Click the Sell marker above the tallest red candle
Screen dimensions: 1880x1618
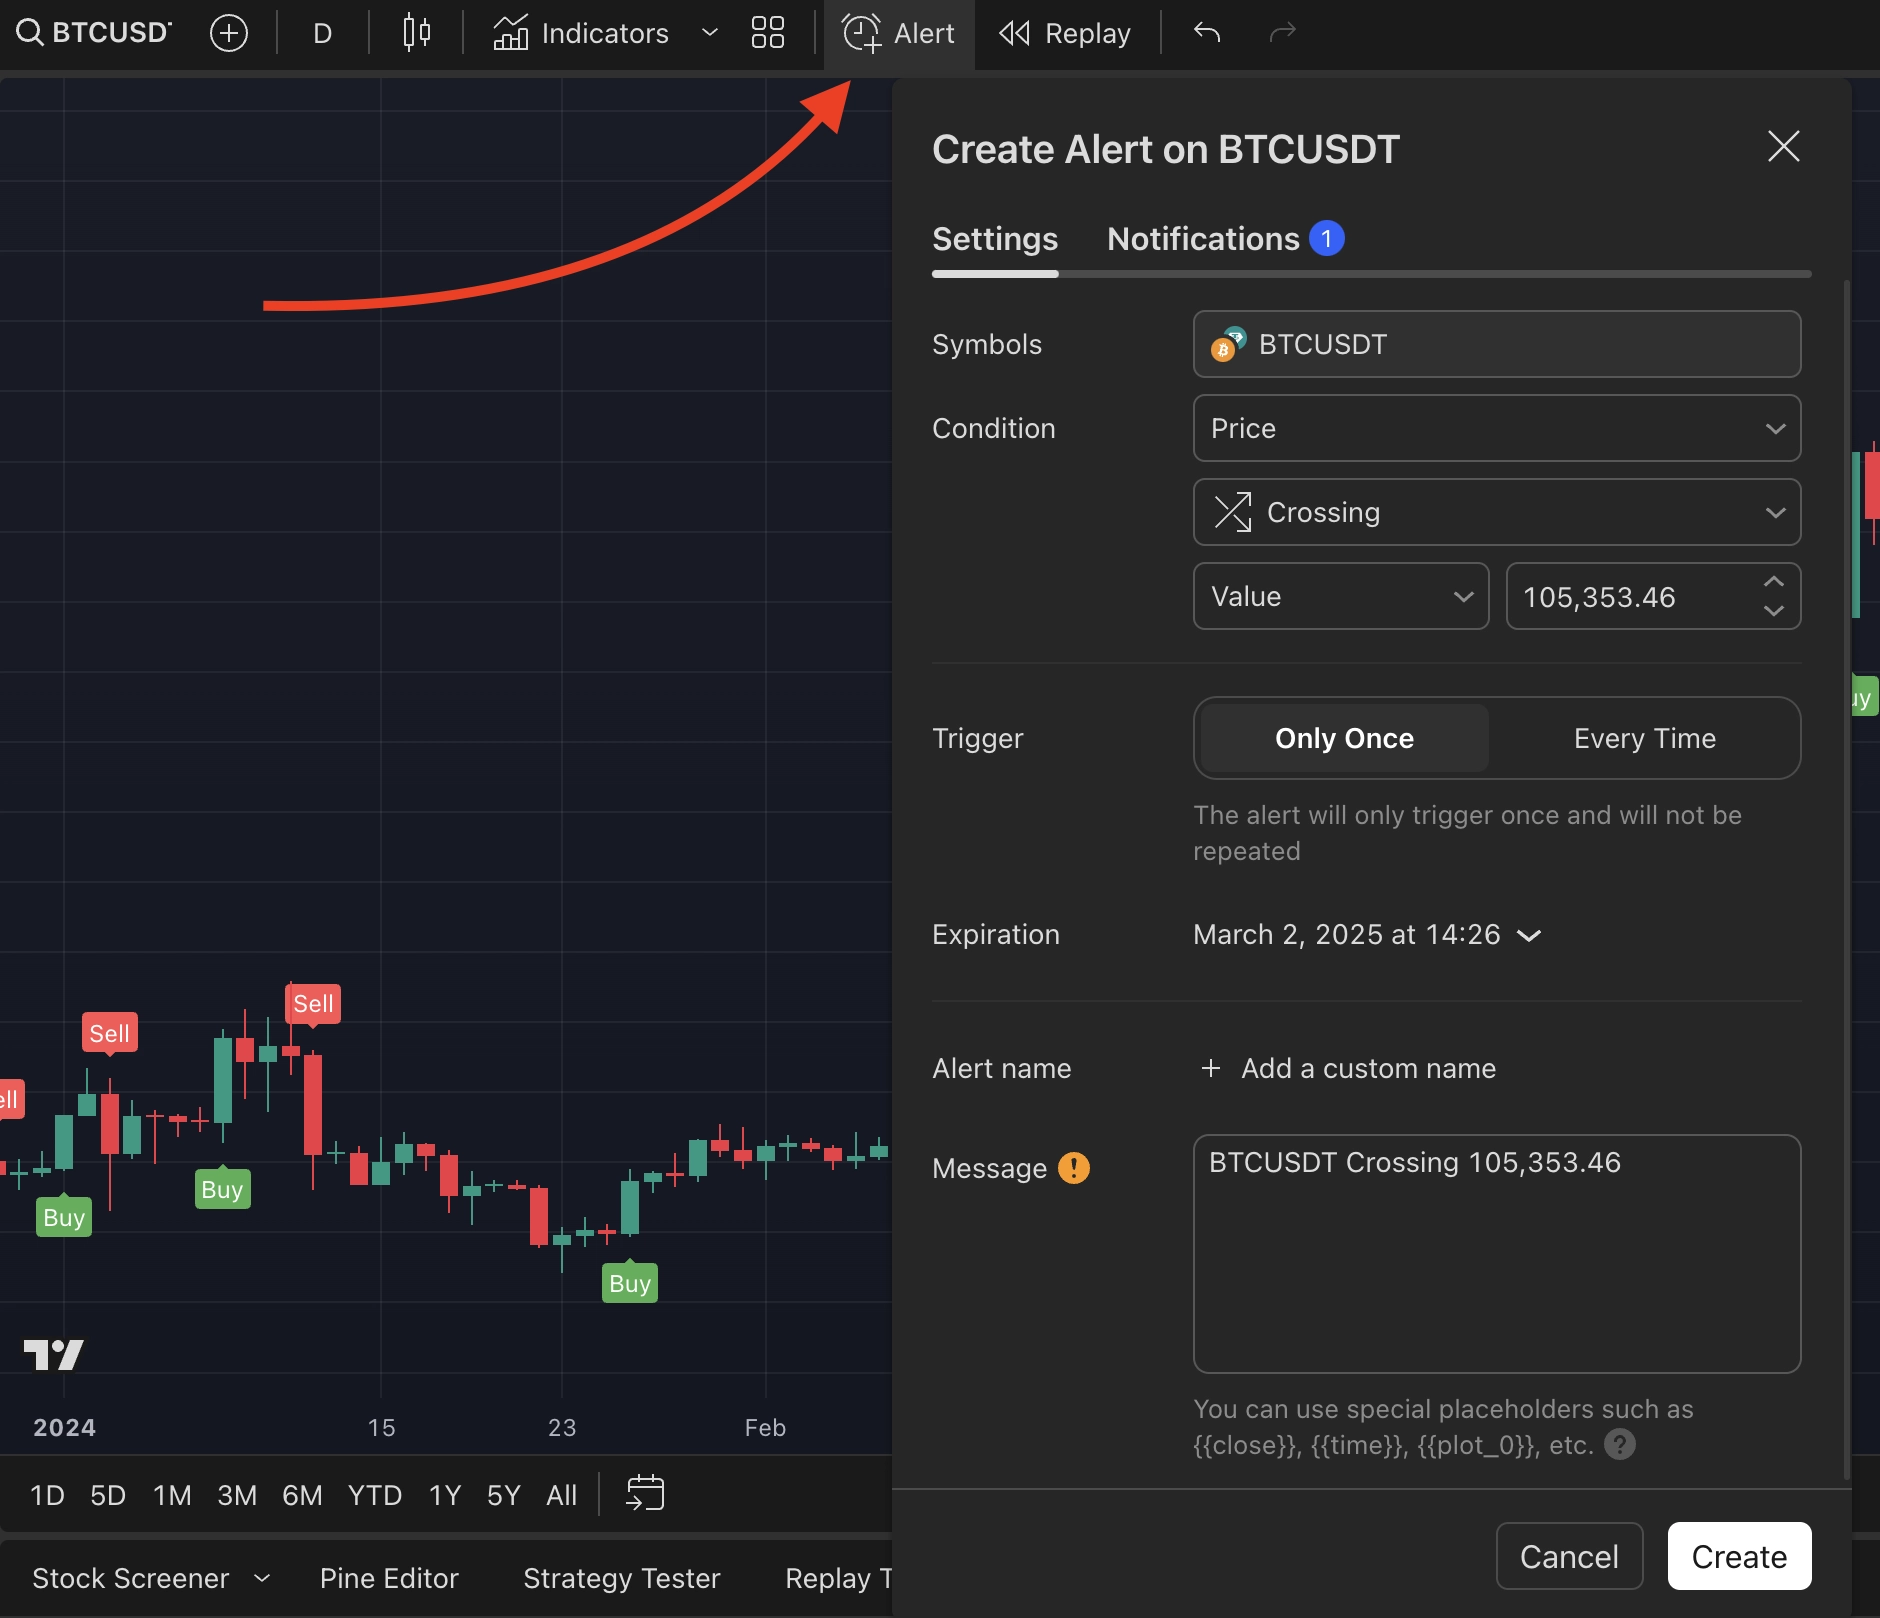313,1004
